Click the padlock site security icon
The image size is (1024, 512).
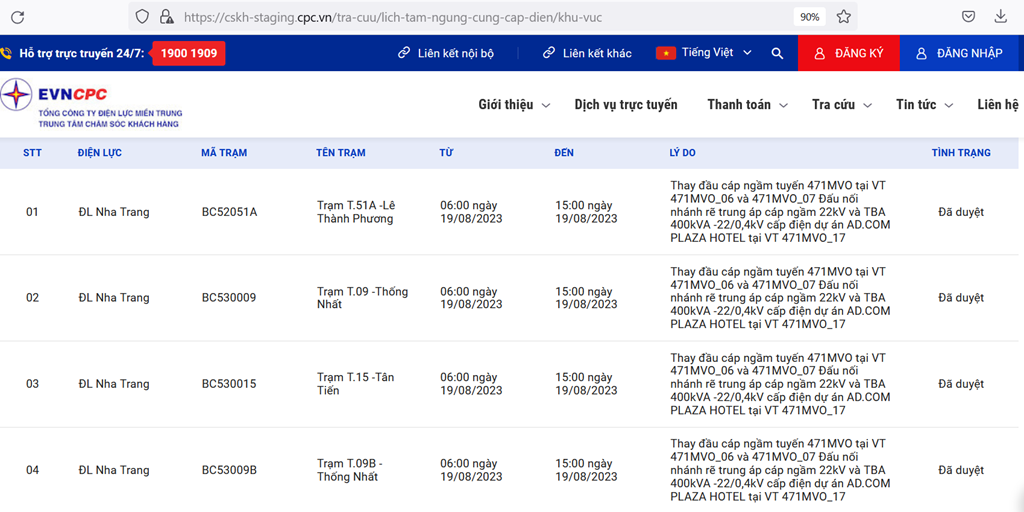(166, 17)
